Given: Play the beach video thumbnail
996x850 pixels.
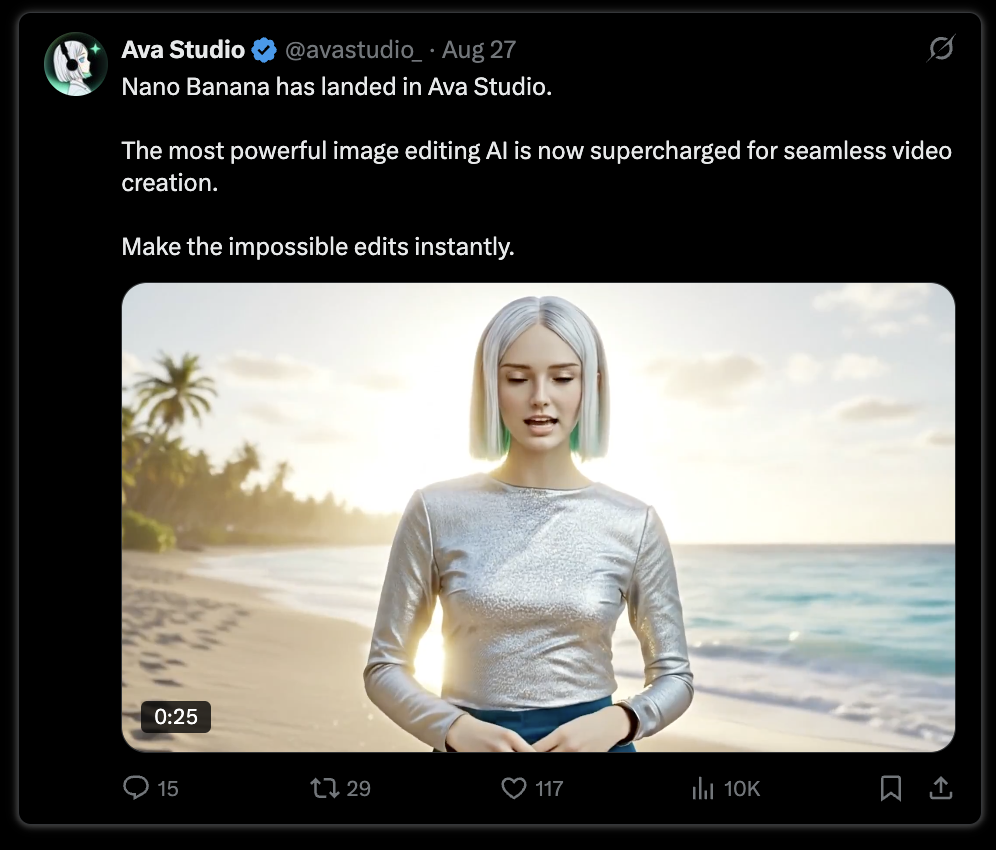Looking at the screenshot, I should 538,517.
